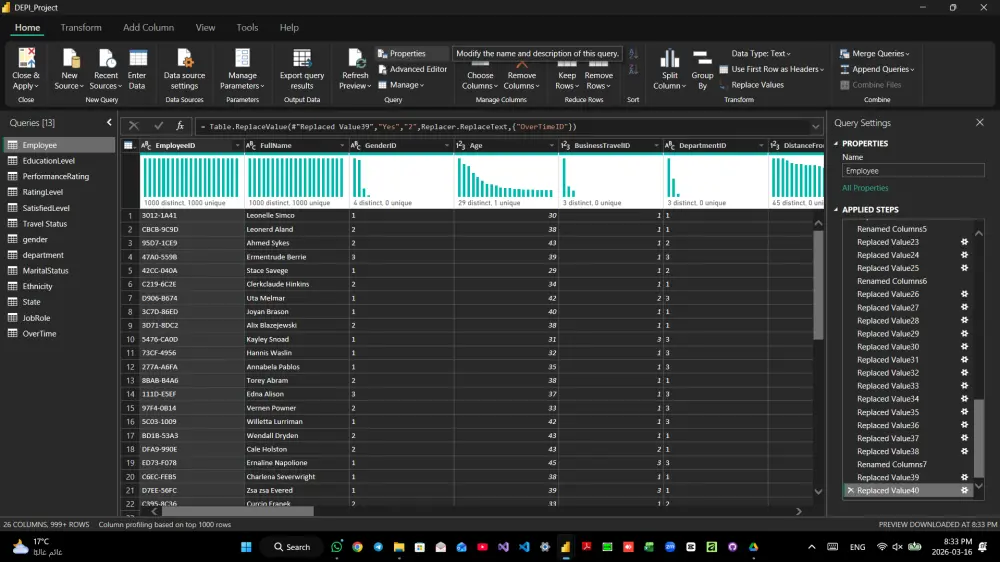The height and width of the screenshot is (562, 1000).
Task: Click the Manage Parameters icon
Action: (x=242, y=68)
